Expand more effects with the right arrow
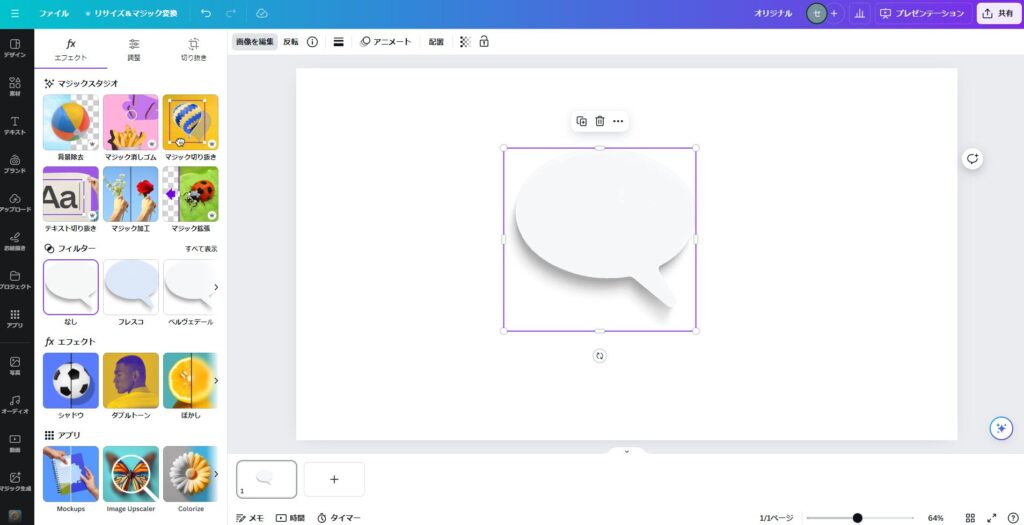 coord(216,380)
